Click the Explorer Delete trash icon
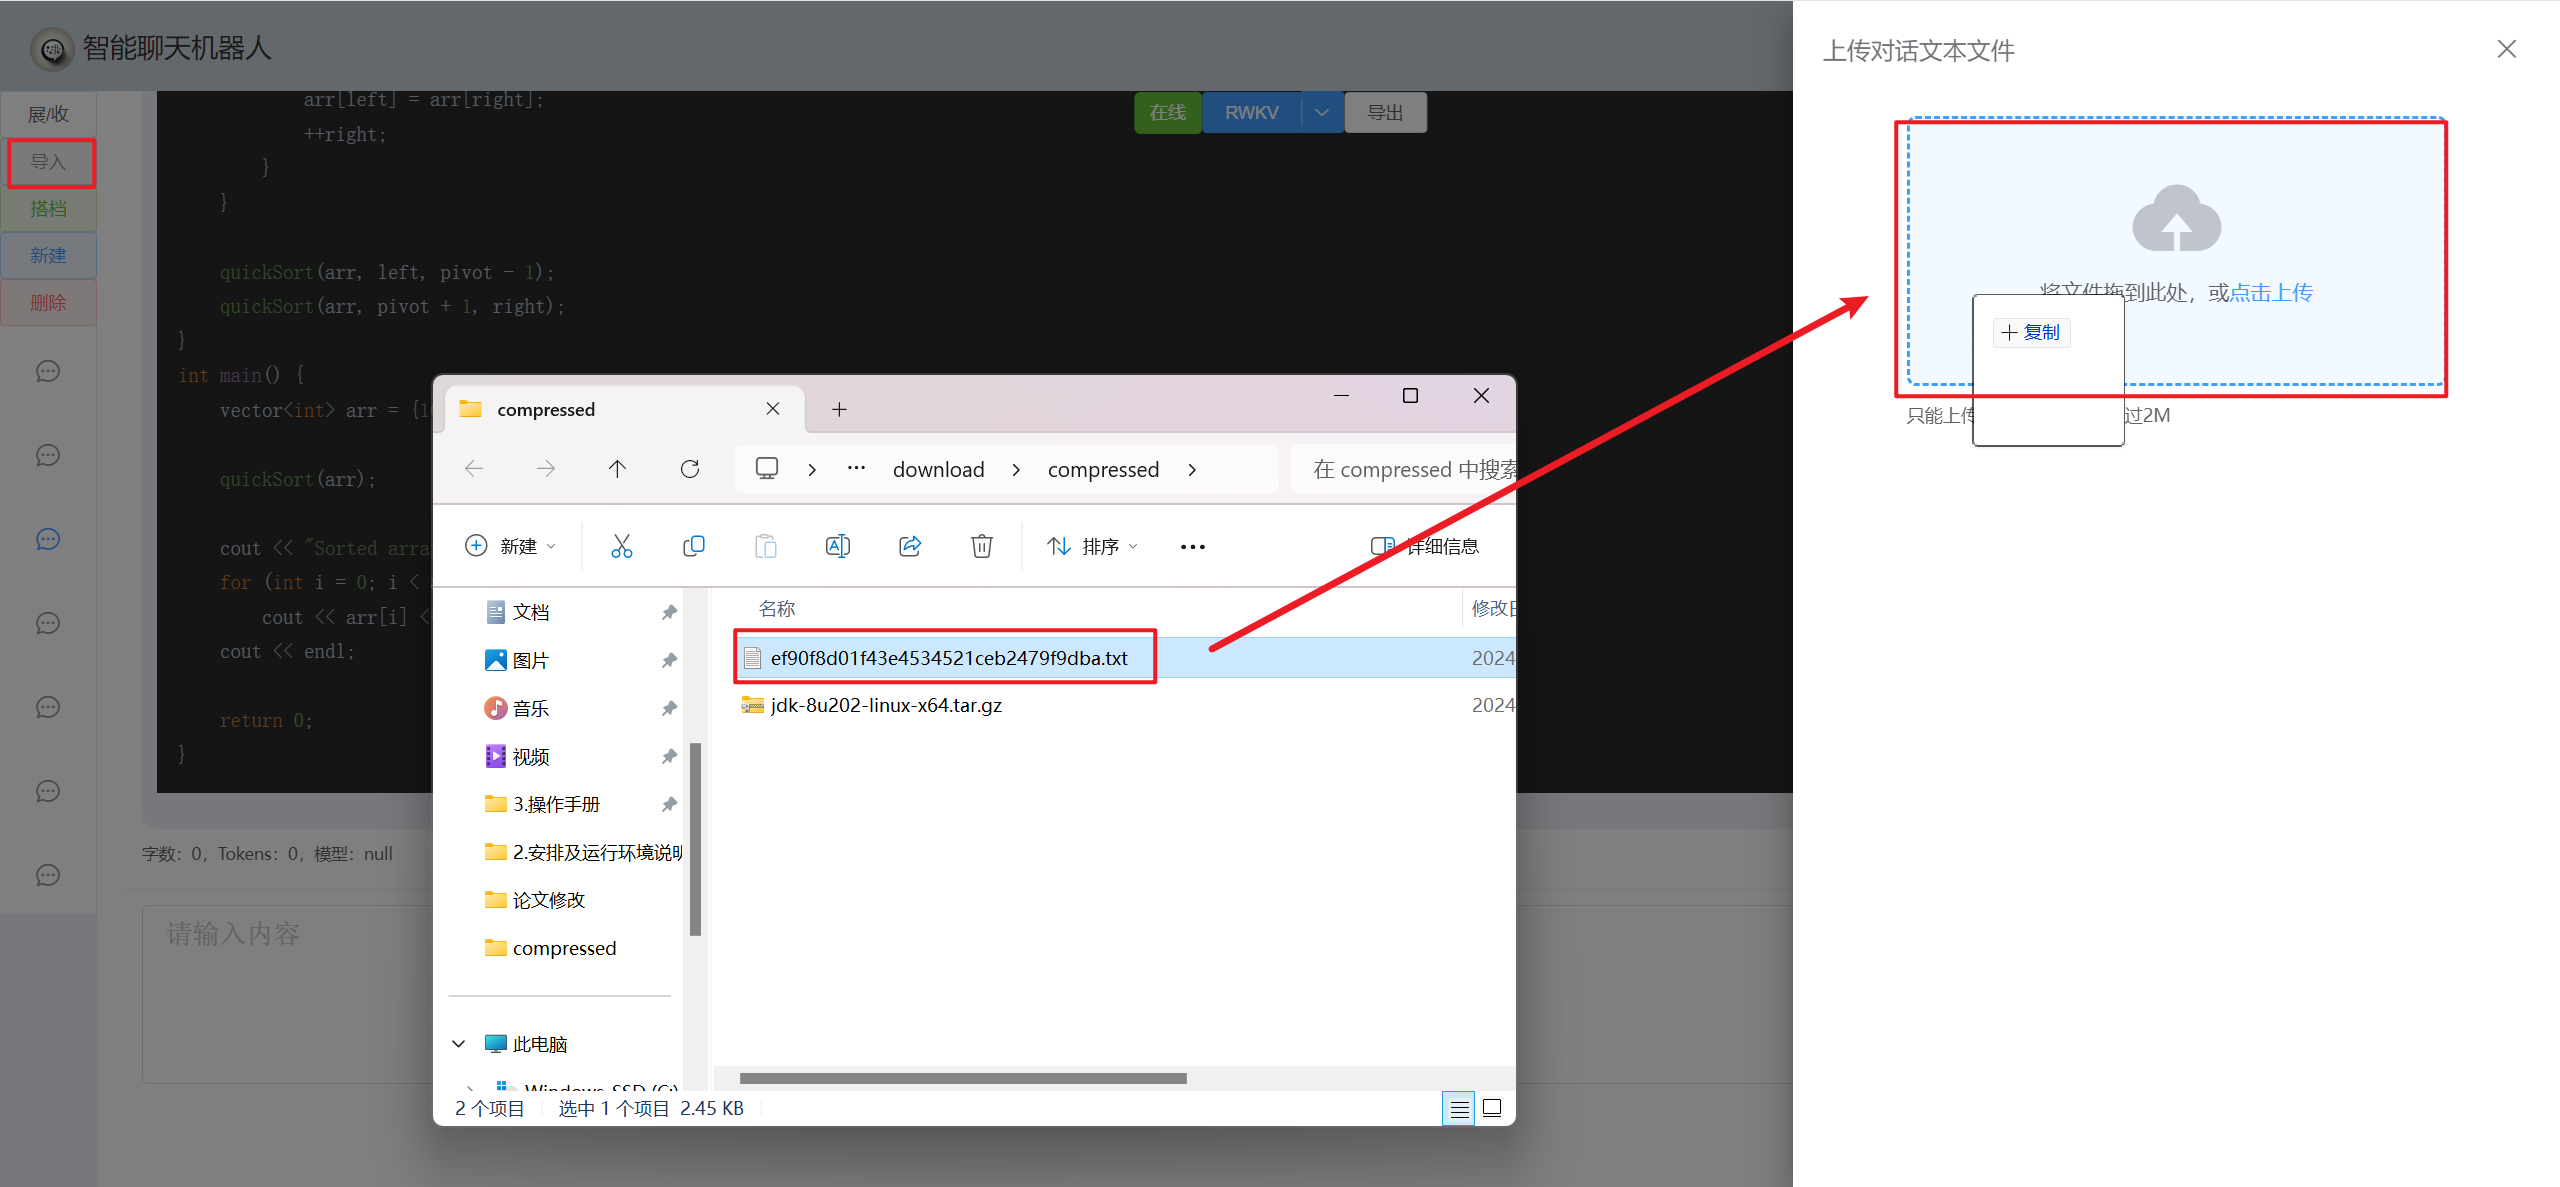 tap(981, 546)
